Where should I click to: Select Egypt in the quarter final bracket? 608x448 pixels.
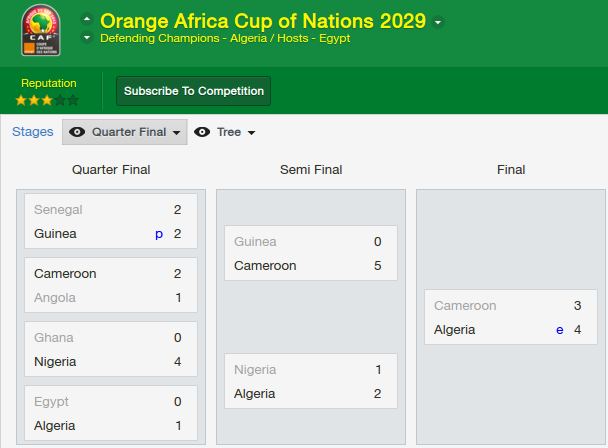click(x=51, y=401)
